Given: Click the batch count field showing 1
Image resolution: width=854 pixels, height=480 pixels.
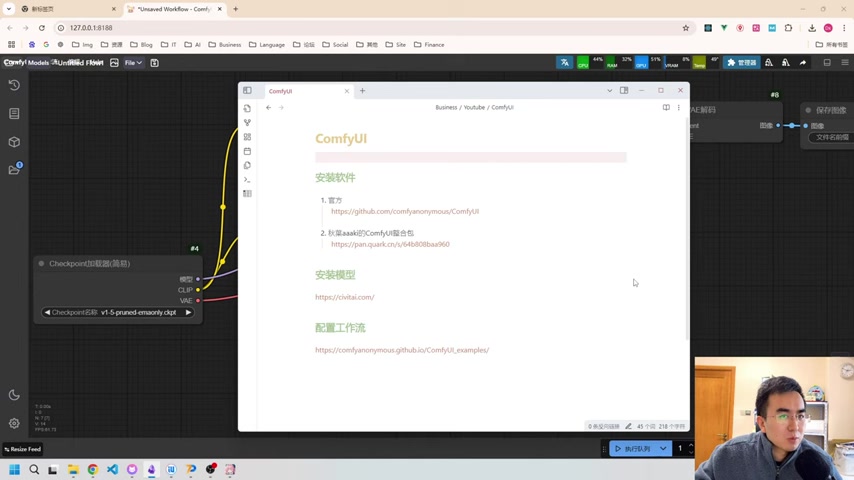Looking at the screenshot, I should [680, 449].
